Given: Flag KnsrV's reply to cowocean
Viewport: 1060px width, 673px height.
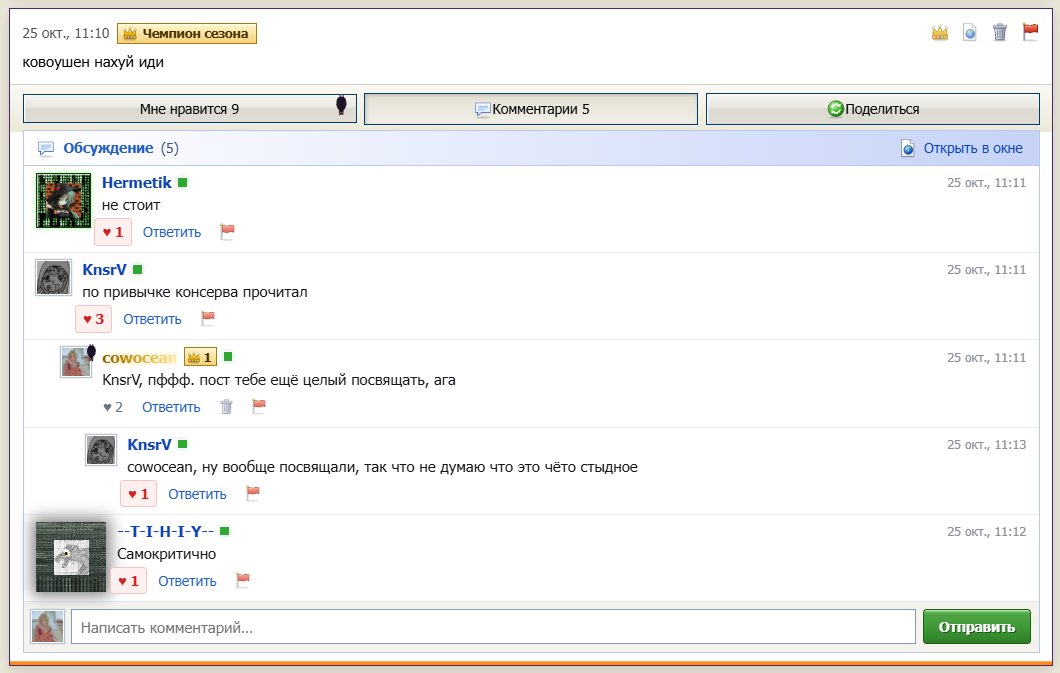Looking at the screenshot, I should click(253, 493).
